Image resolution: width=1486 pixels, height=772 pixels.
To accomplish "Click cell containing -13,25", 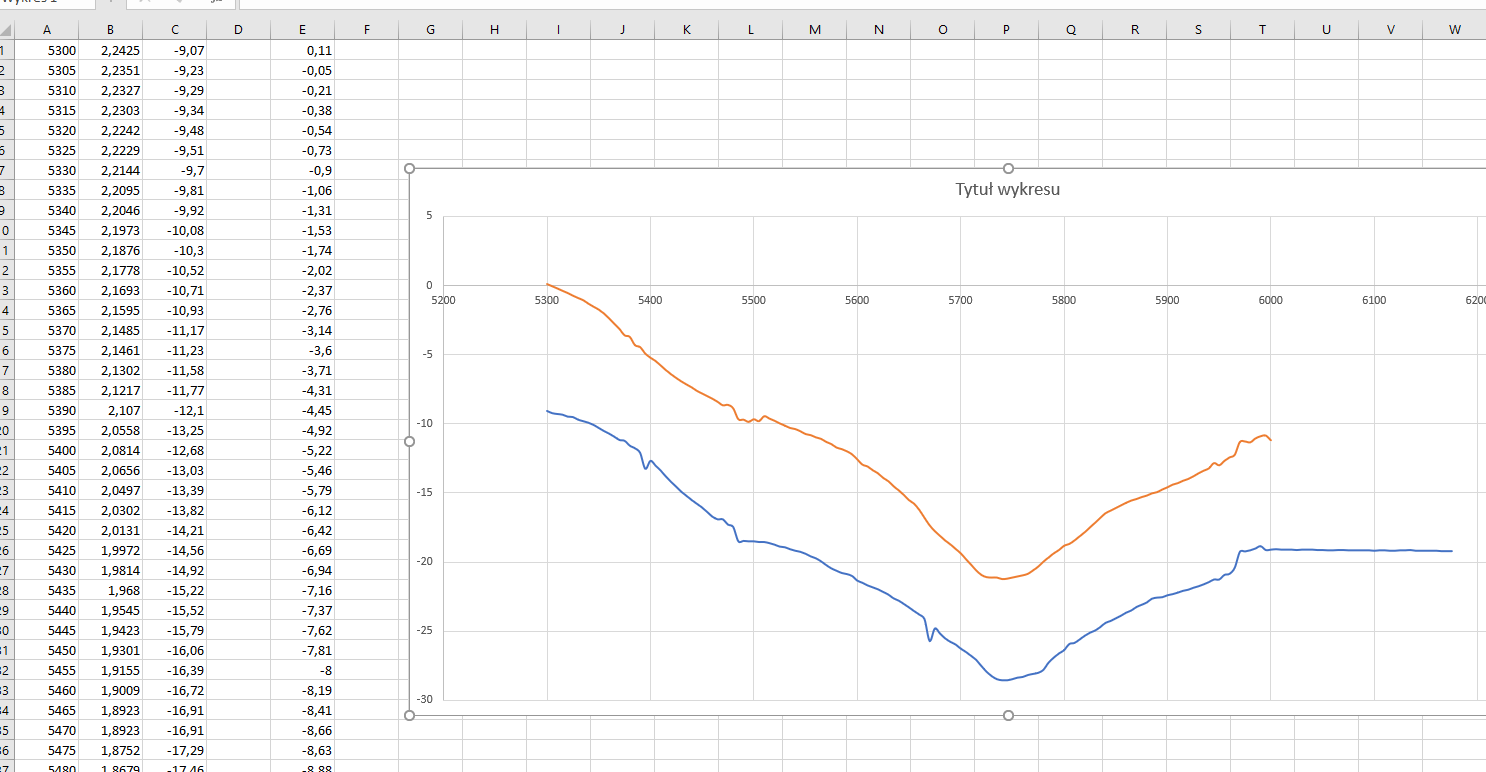I will point(174,430).
